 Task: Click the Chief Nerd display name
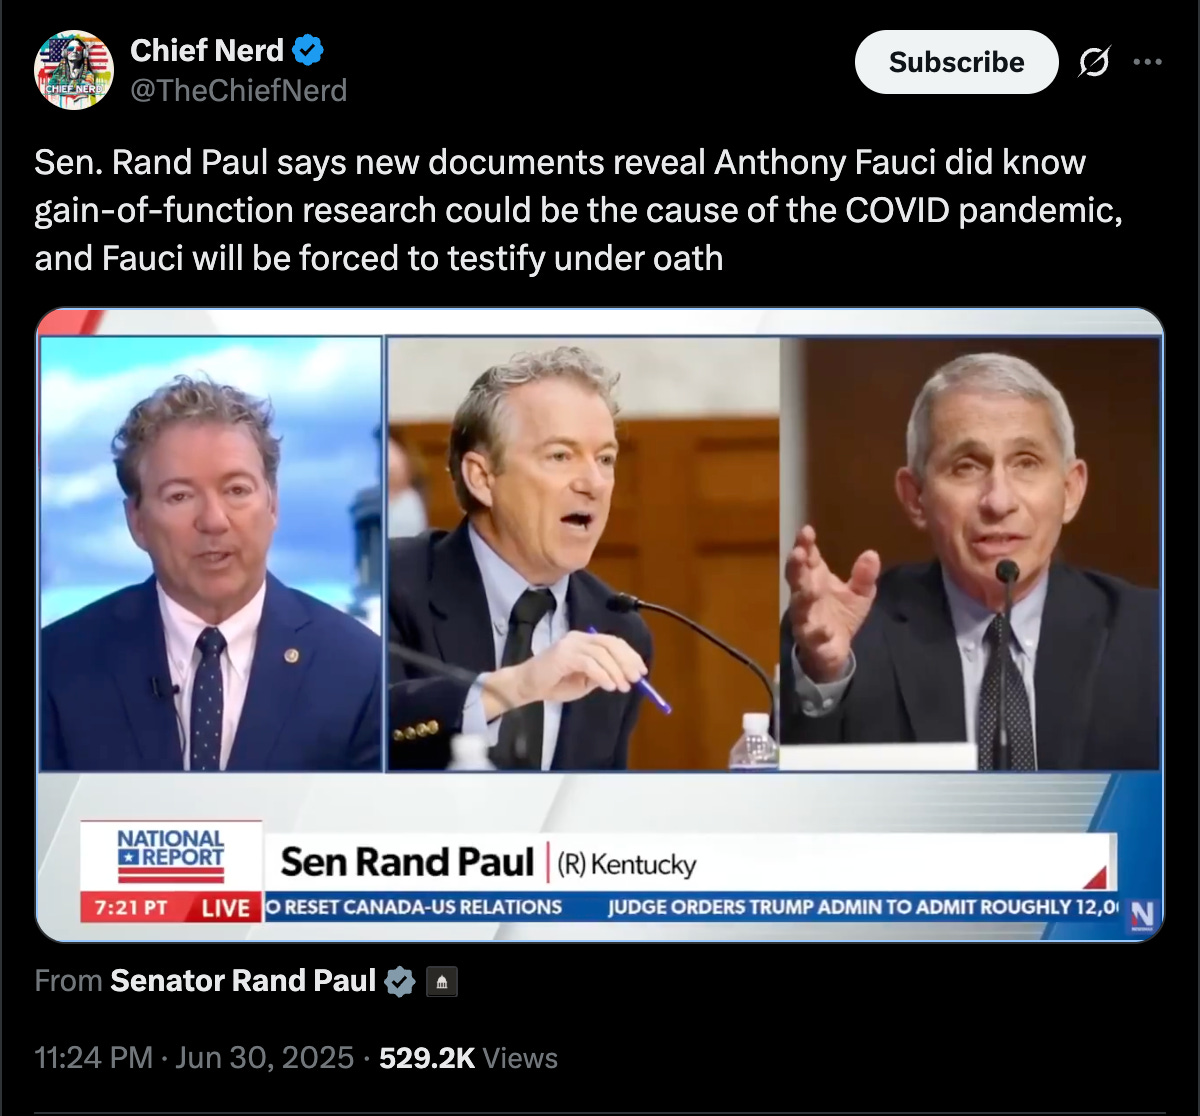[207, 49]
